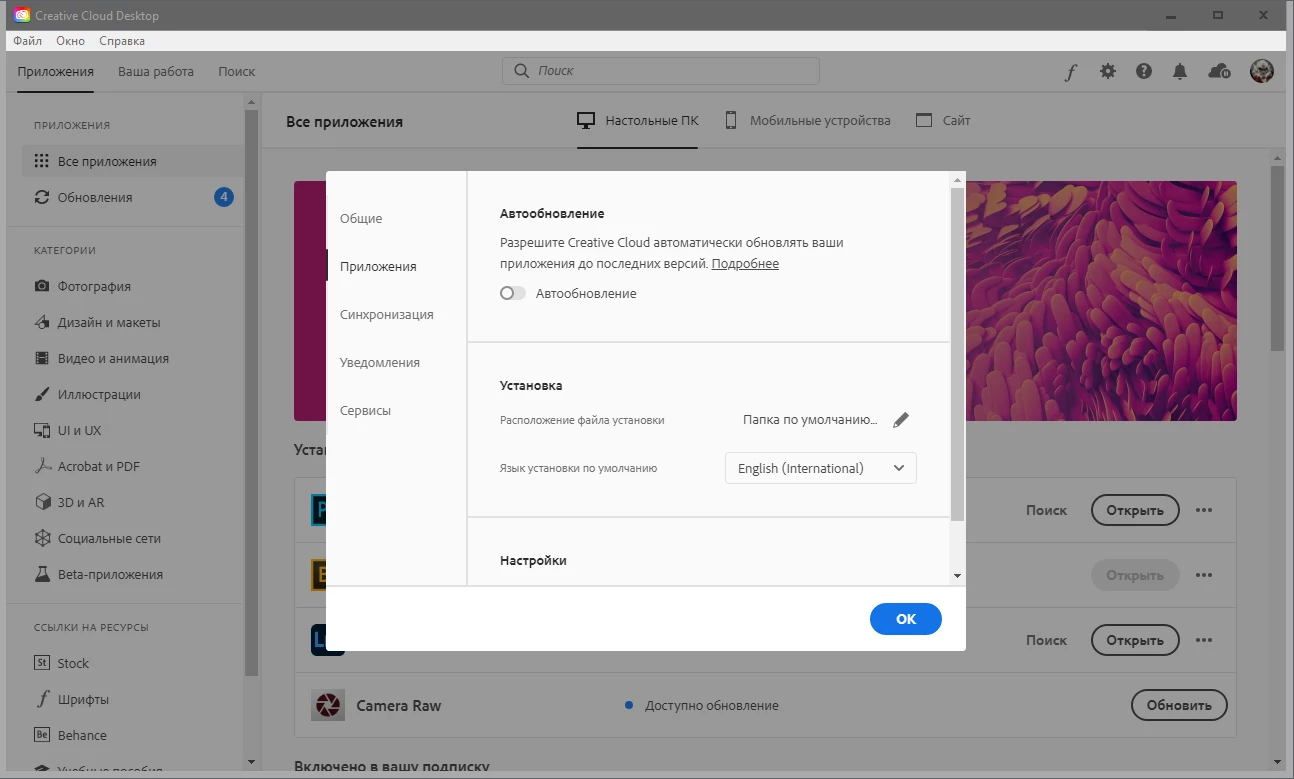
Task: Select Общие in the settings dialog
Action: pyautogui.click(x=361, y=218)
